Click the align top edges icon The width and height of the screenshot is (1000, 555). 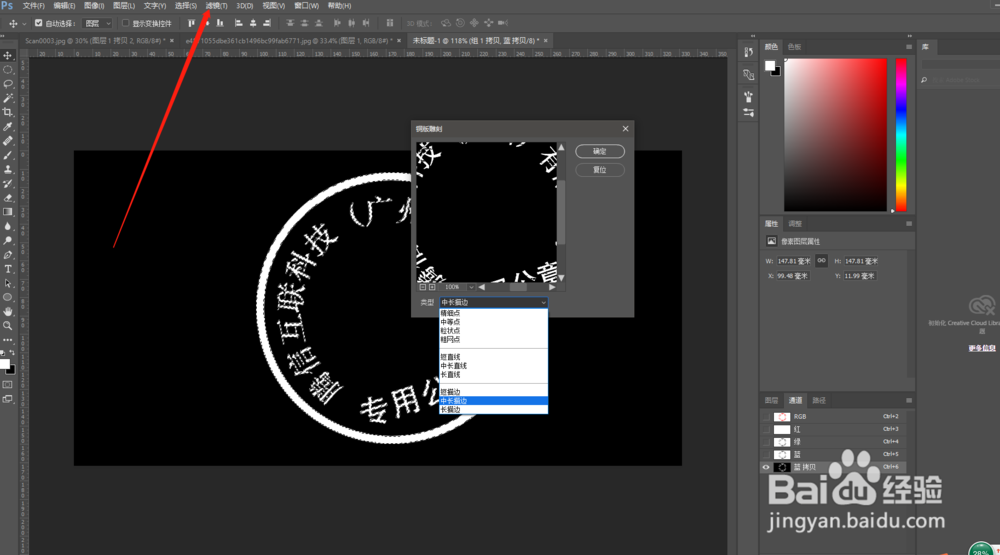[191, 23]
